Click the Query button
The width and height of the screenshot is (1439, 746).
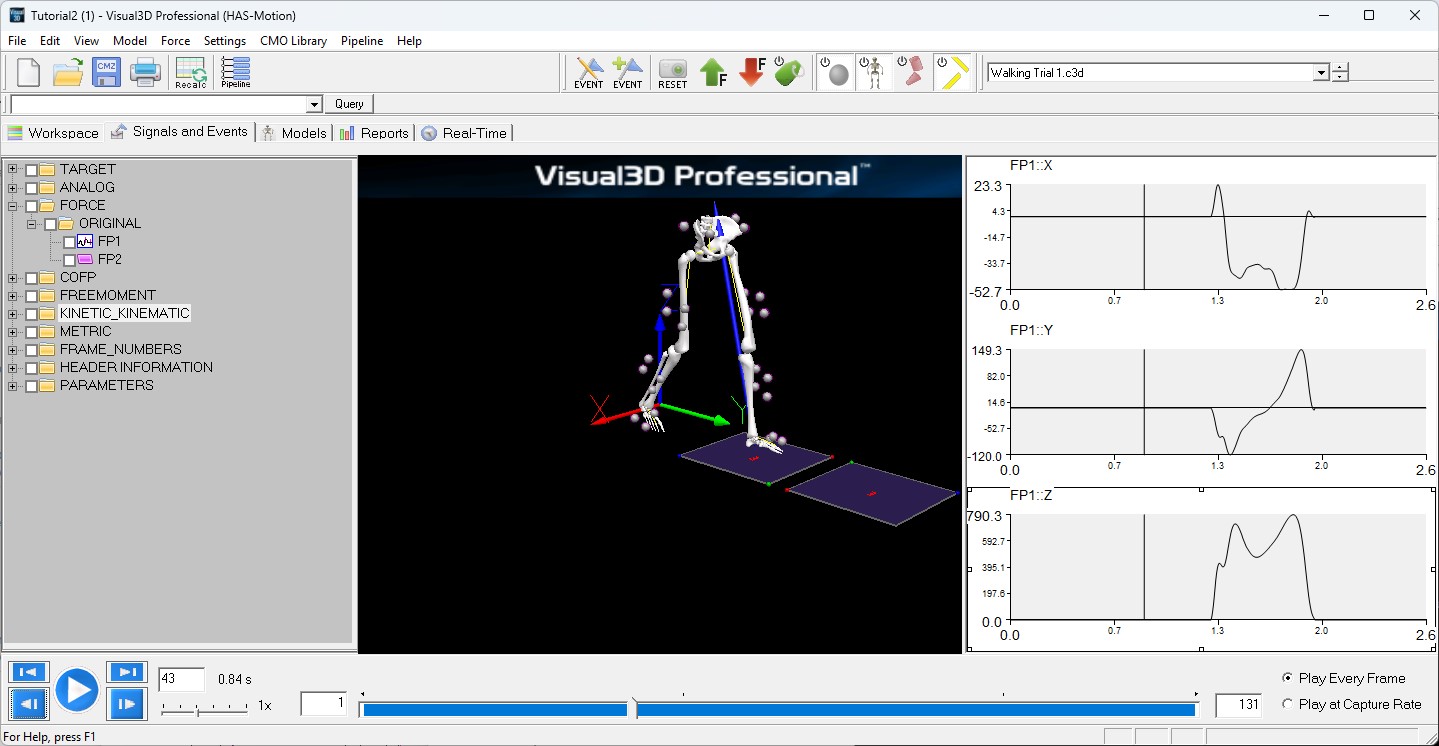tap(349, 104)
